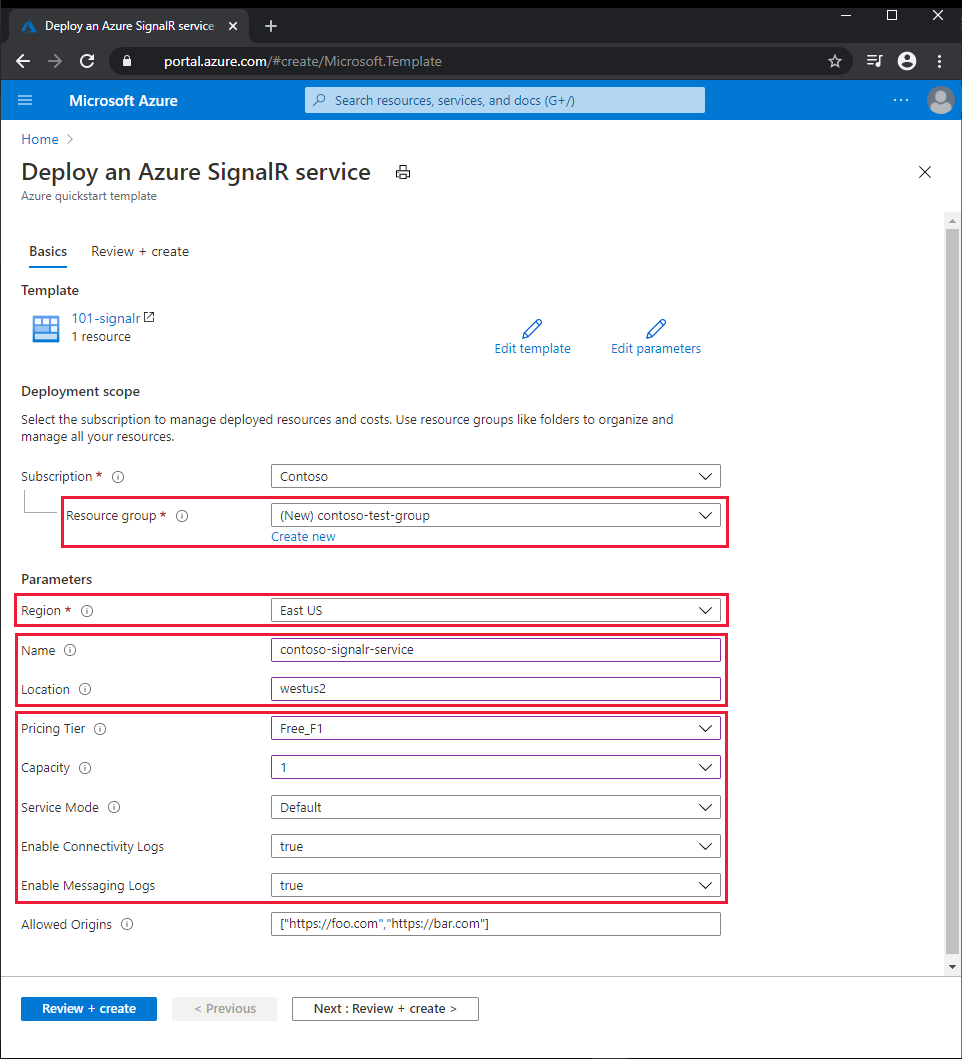
Task: Click the Capacity info icon
Action: [x=85, y=768]
